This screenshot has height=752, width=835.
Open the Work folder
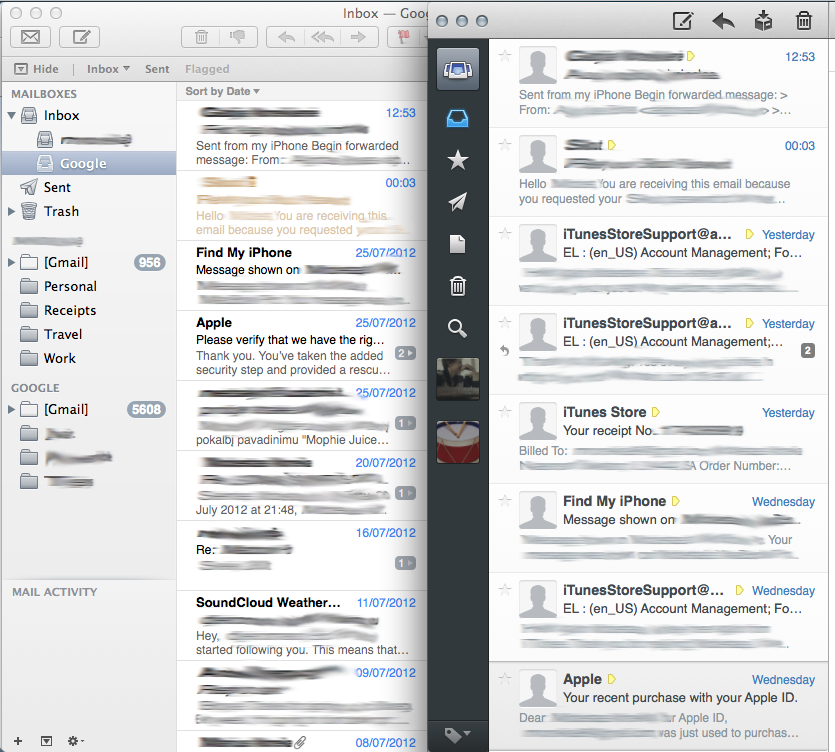click(x=89, y=358)
